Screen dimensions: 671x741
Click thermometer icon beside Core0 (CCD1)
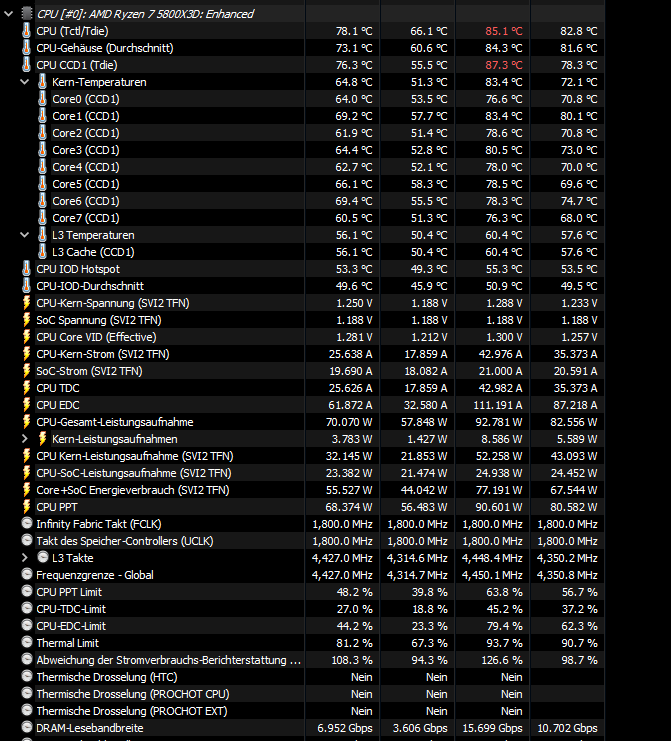(43, 99)
